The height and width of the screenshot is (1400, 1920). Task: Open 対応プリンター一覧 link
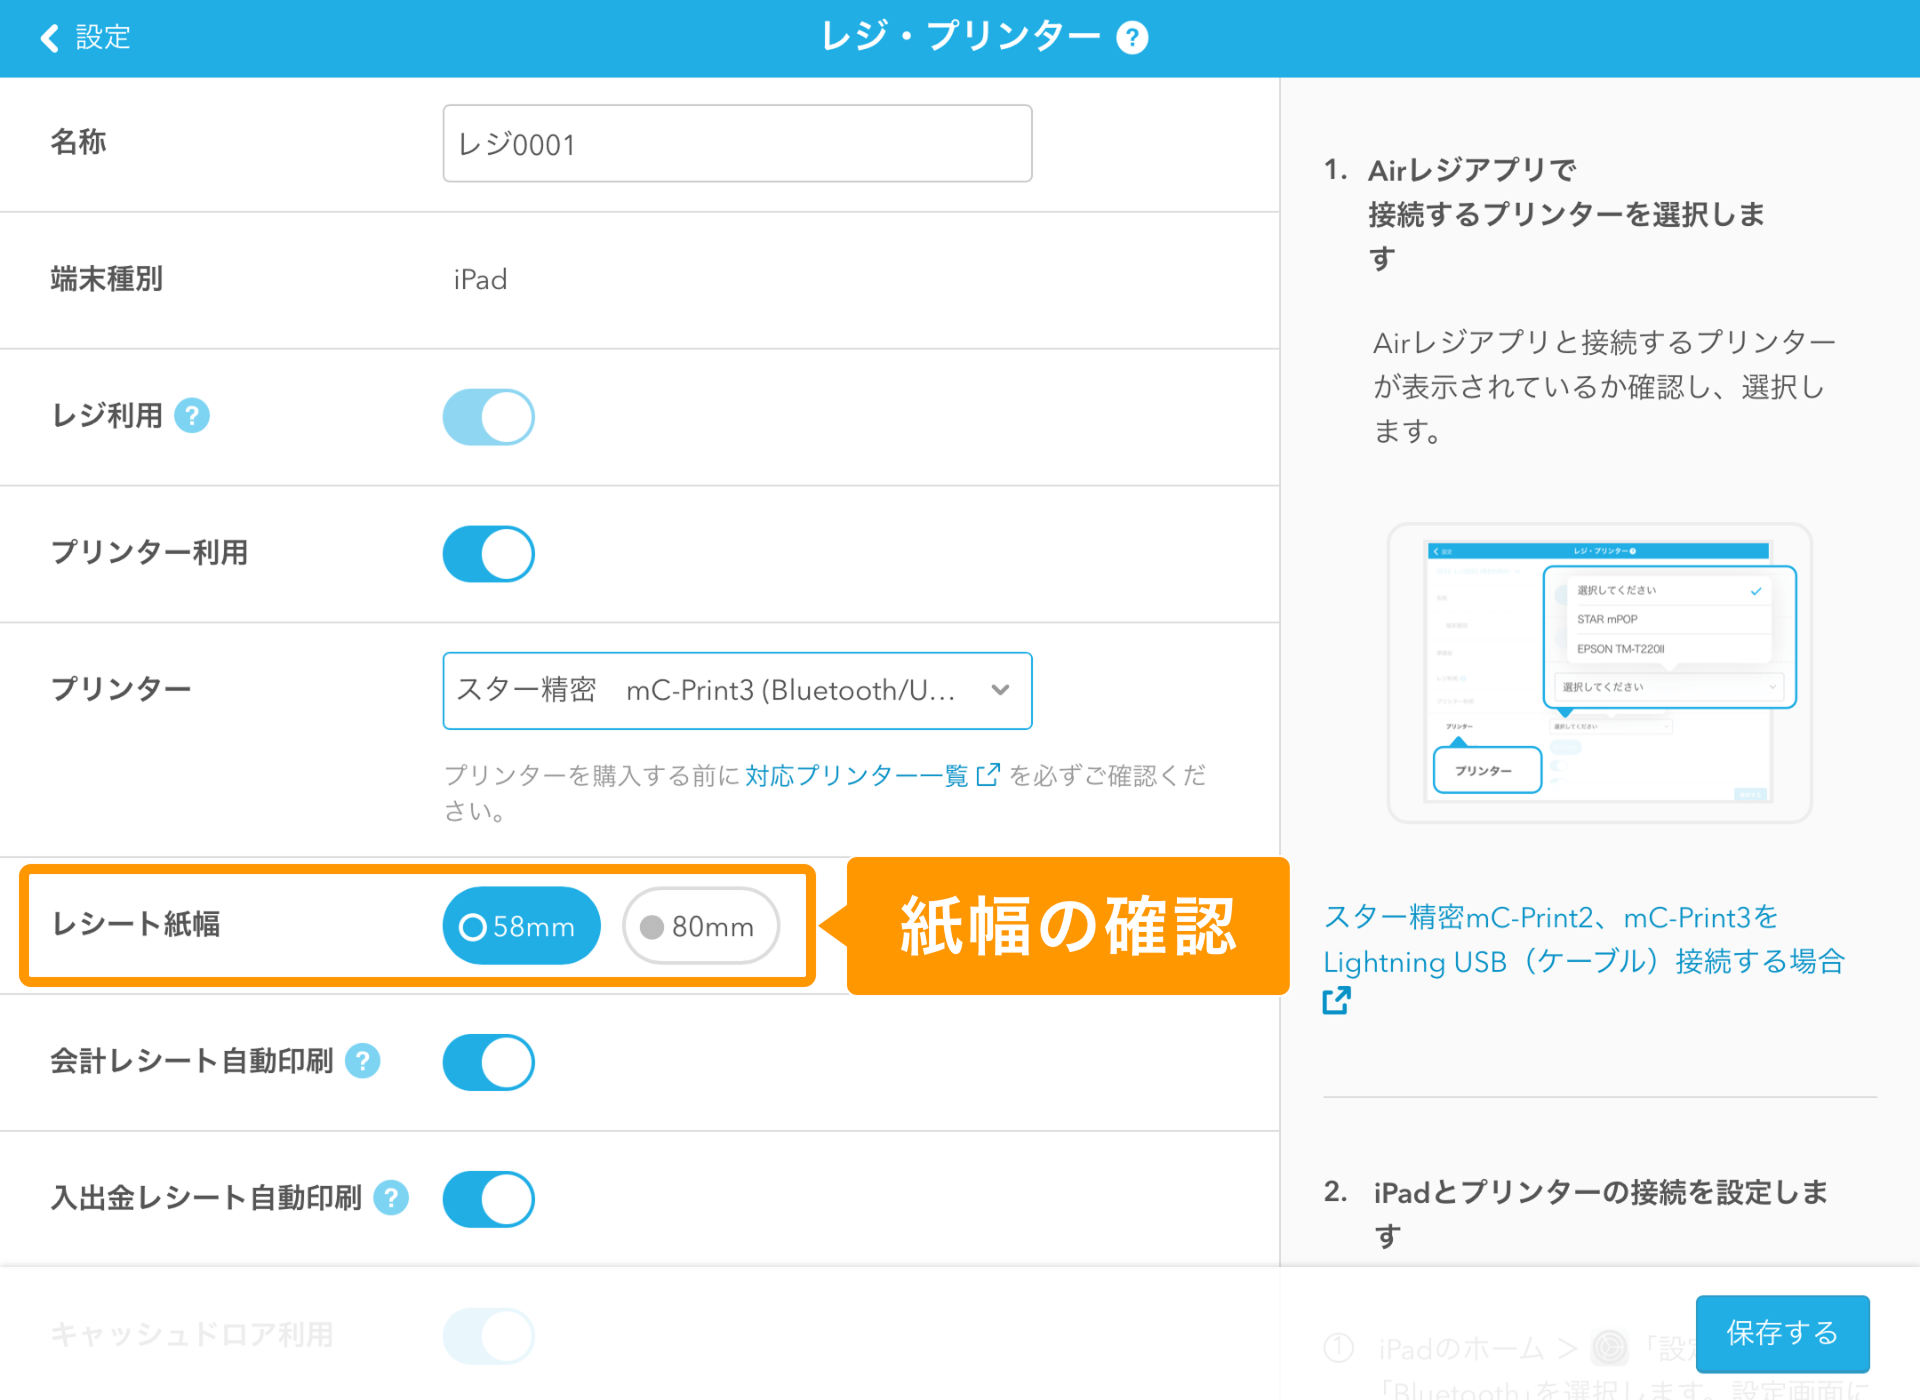857,775
